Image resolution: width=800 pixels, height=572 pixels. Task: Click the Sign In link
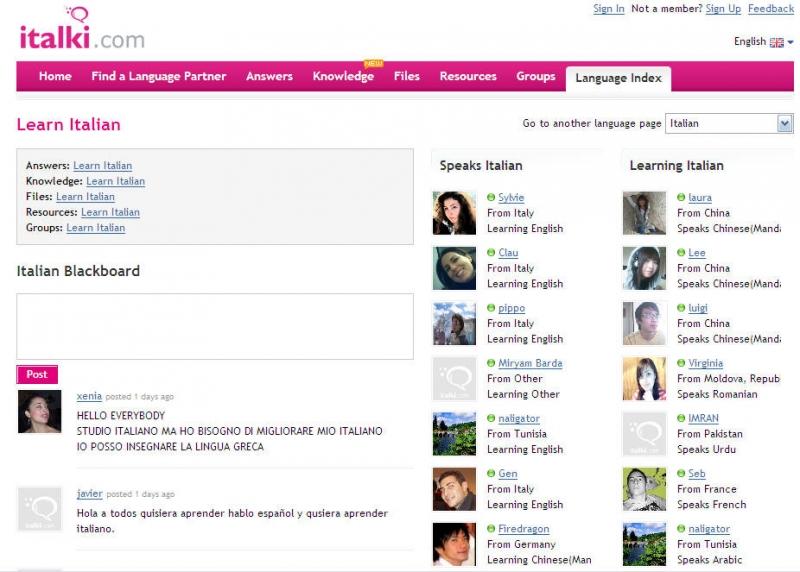point(608,9)
